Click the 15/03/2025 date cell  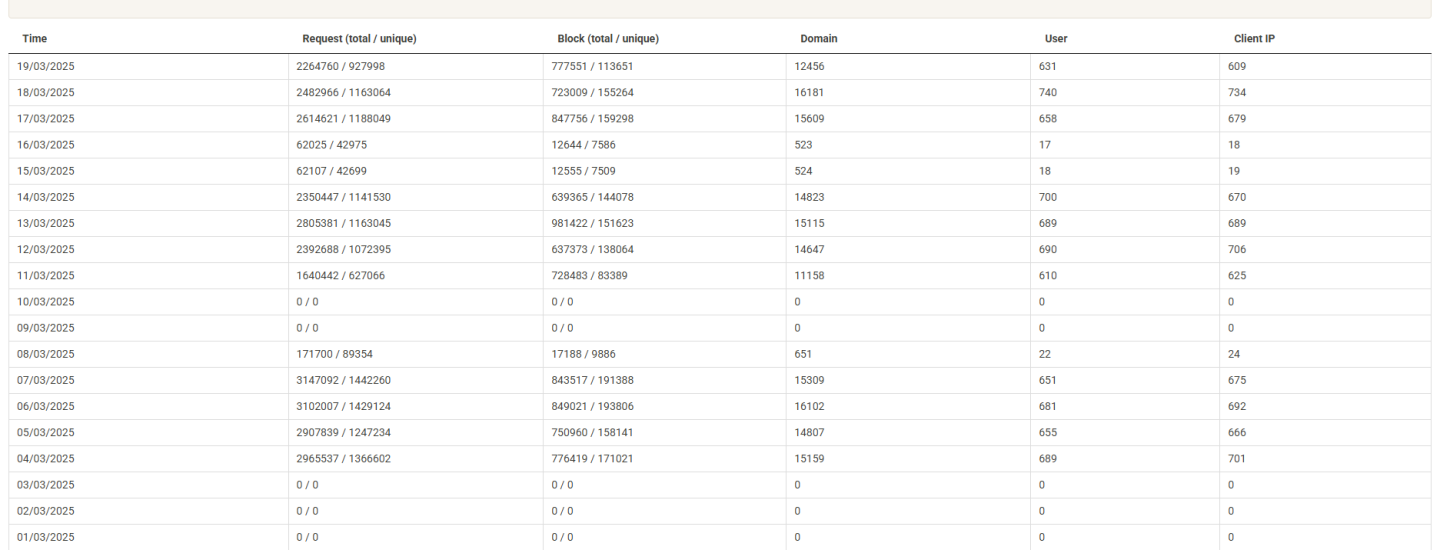46,171
